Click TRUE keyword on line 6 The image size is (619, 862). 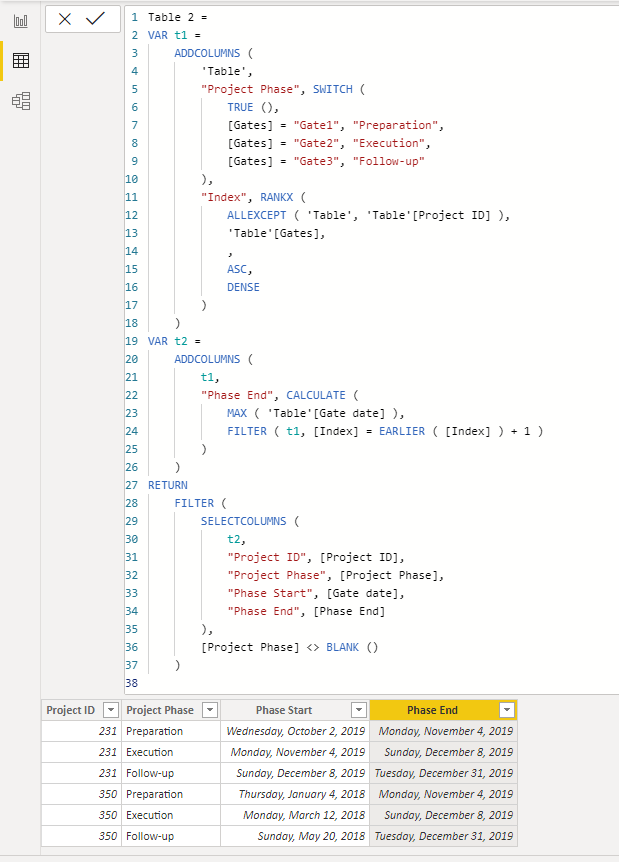[x=240, y=107]
